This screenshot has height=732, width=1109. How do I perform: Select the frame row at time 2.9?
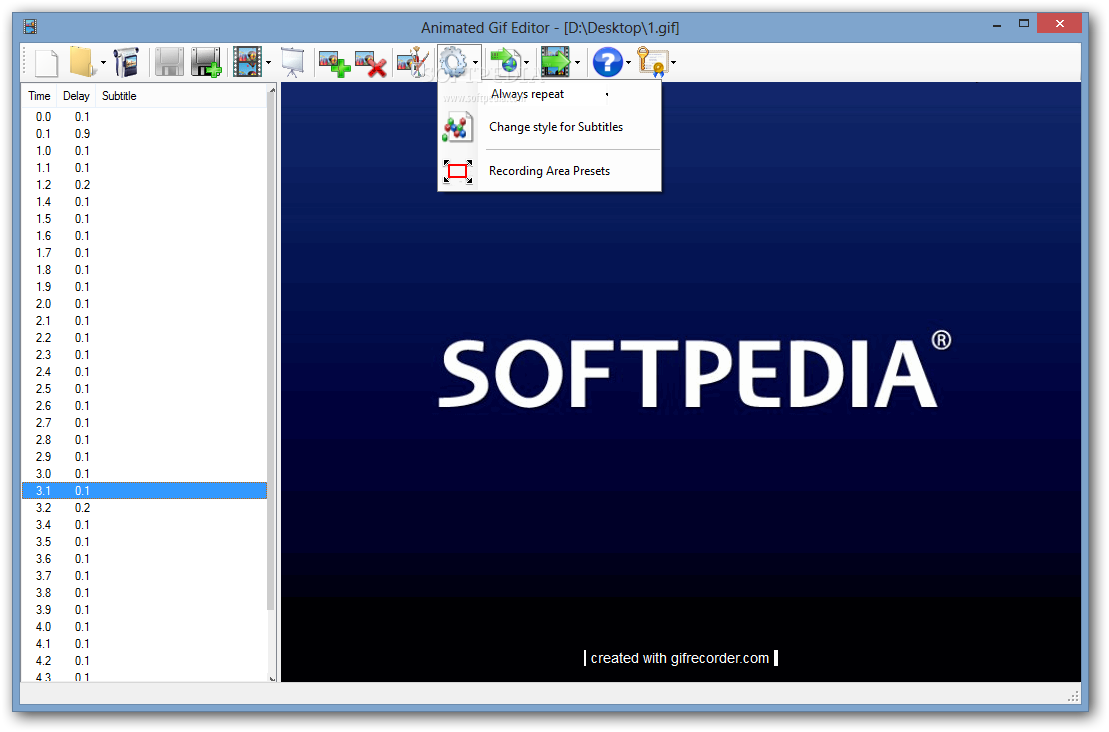pyautogui.click(x=144, y=457)
